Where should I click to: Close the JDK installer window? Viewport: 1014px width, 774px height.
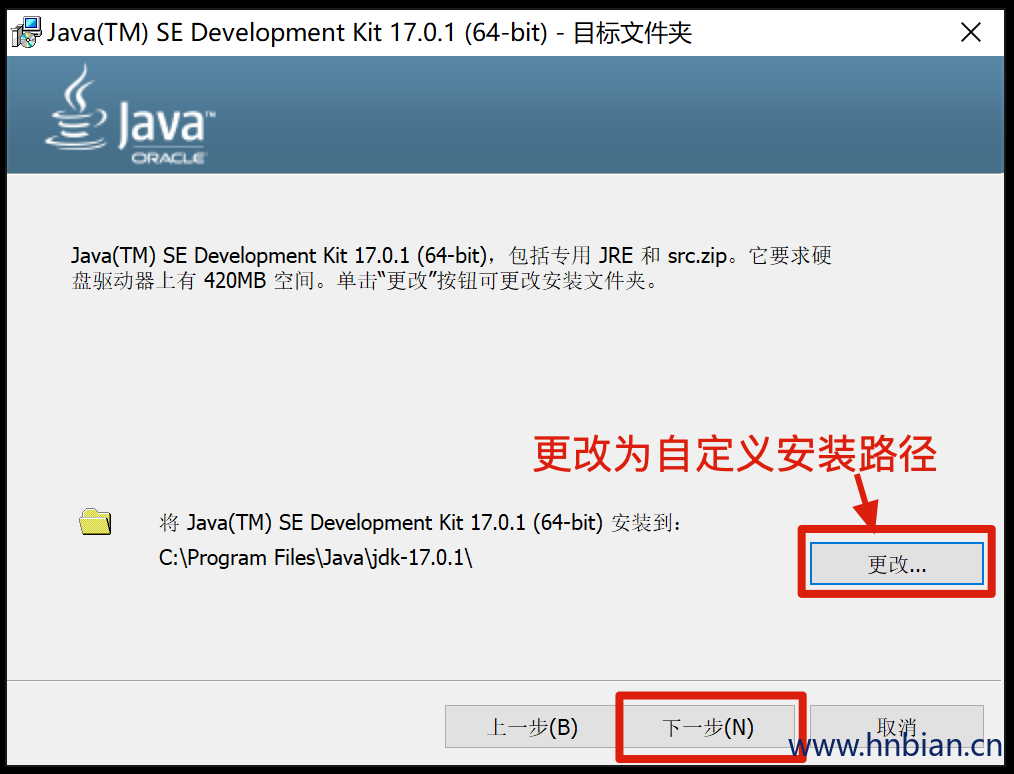click(x=971, y=32)
